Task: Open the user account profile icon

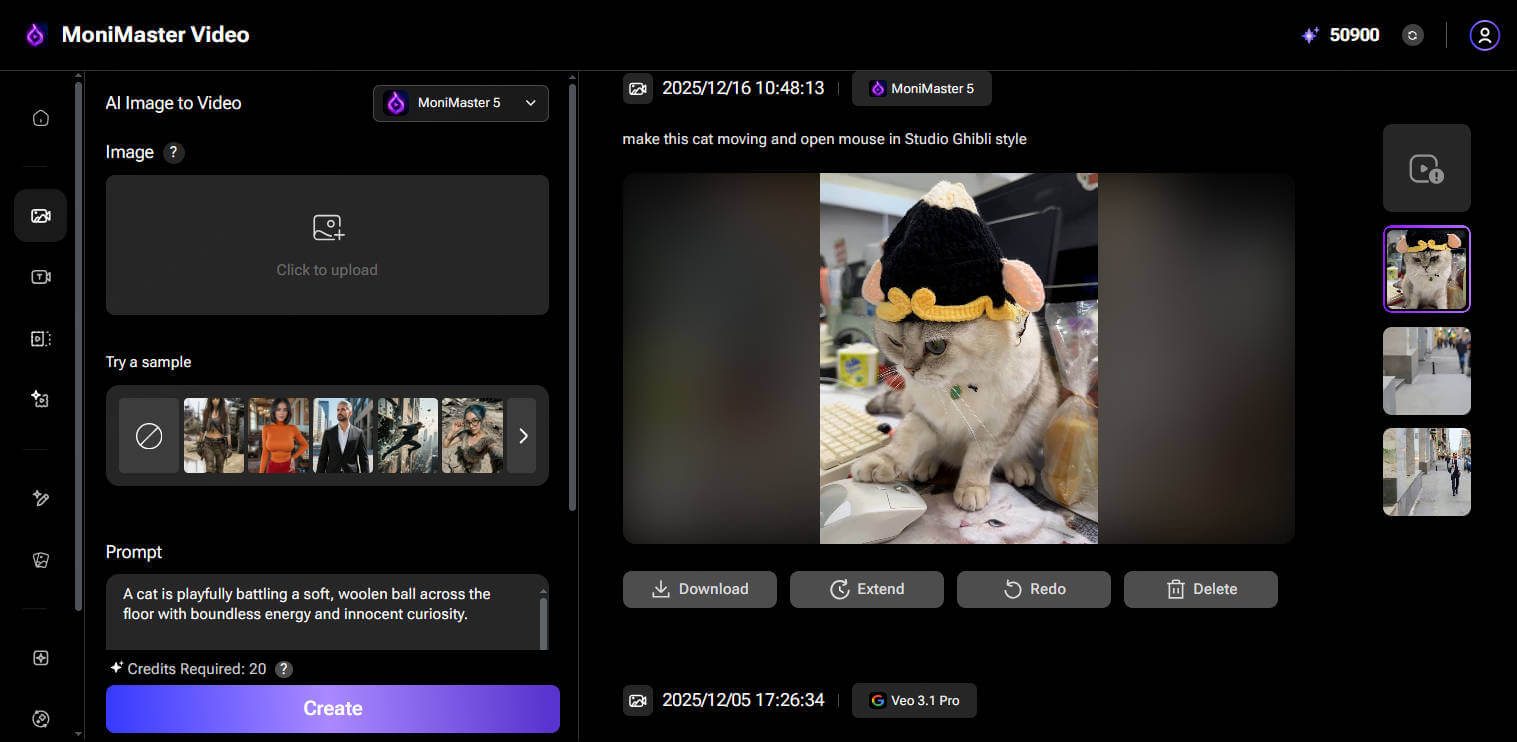Action: coord(1484,35)
